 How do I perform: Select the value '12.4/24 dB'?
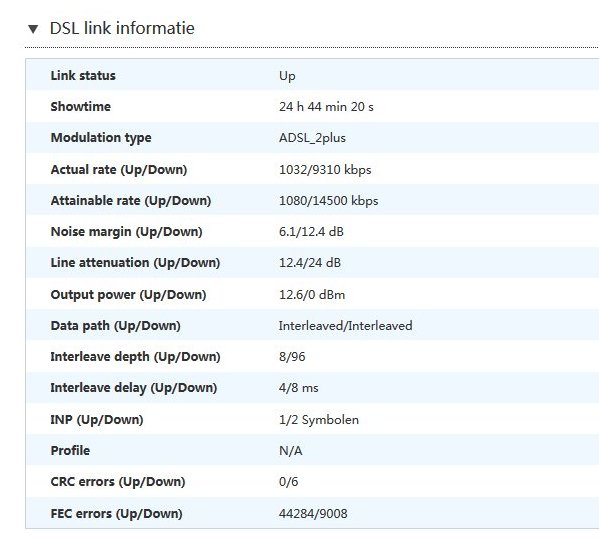point(310,262)
